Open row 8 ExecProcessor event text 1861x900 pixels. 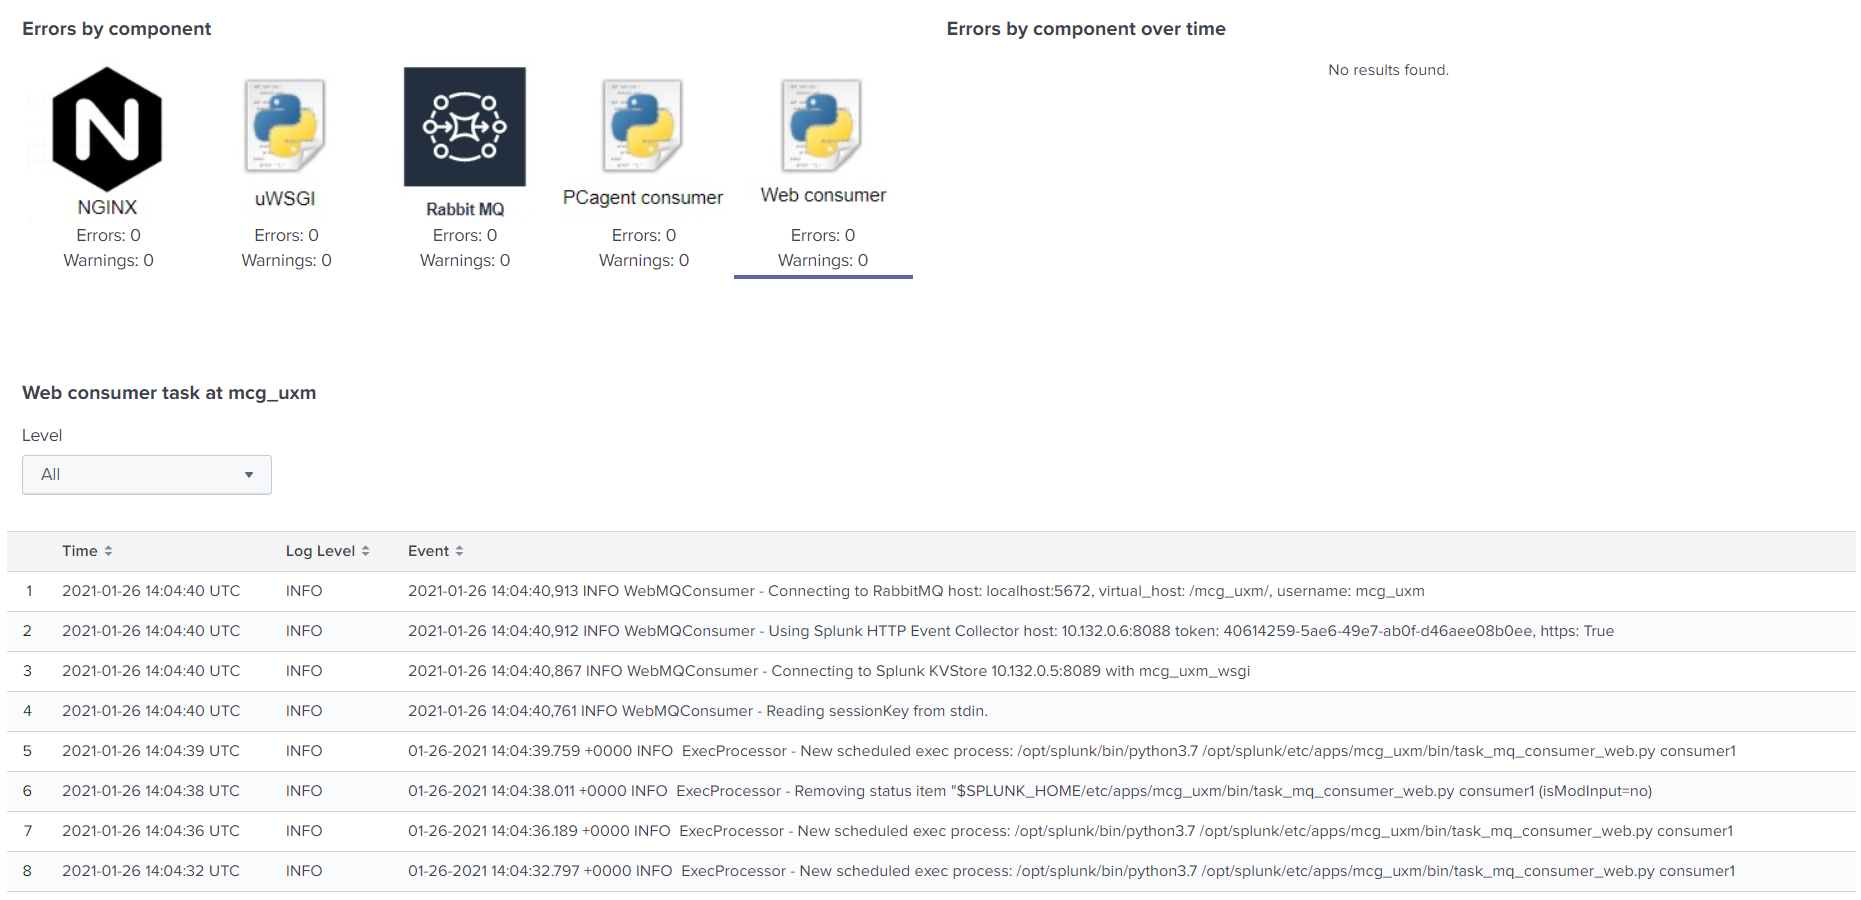1070,871
